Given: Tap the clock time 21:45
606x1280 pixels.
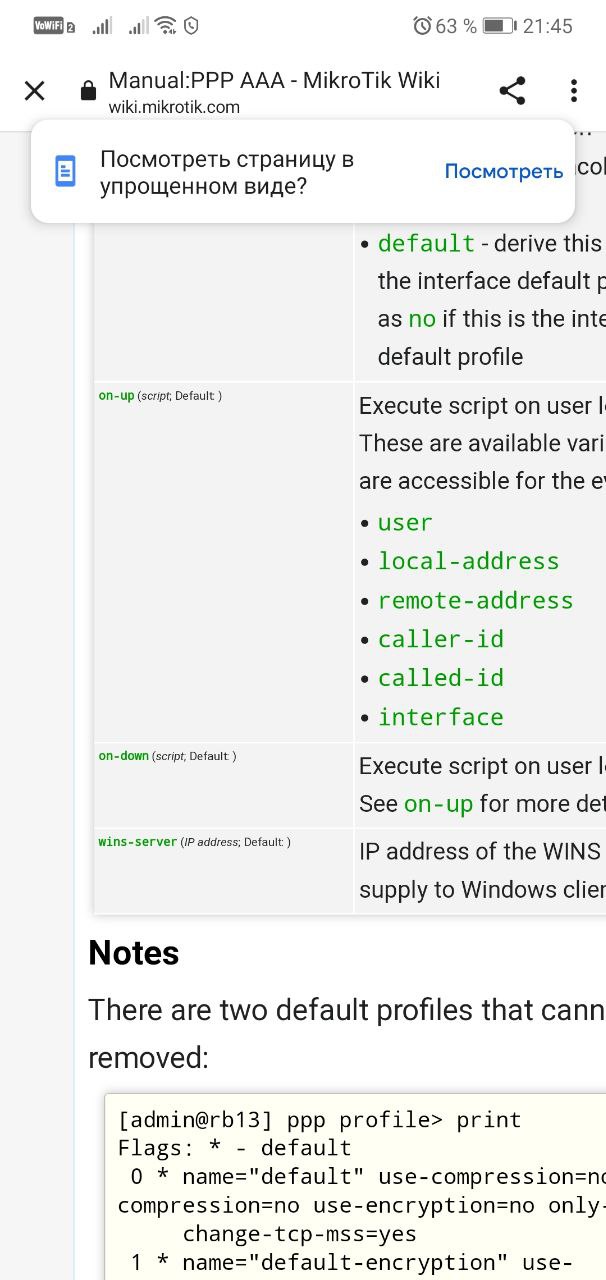Looking at the screenshot, I should coord(547,26).
